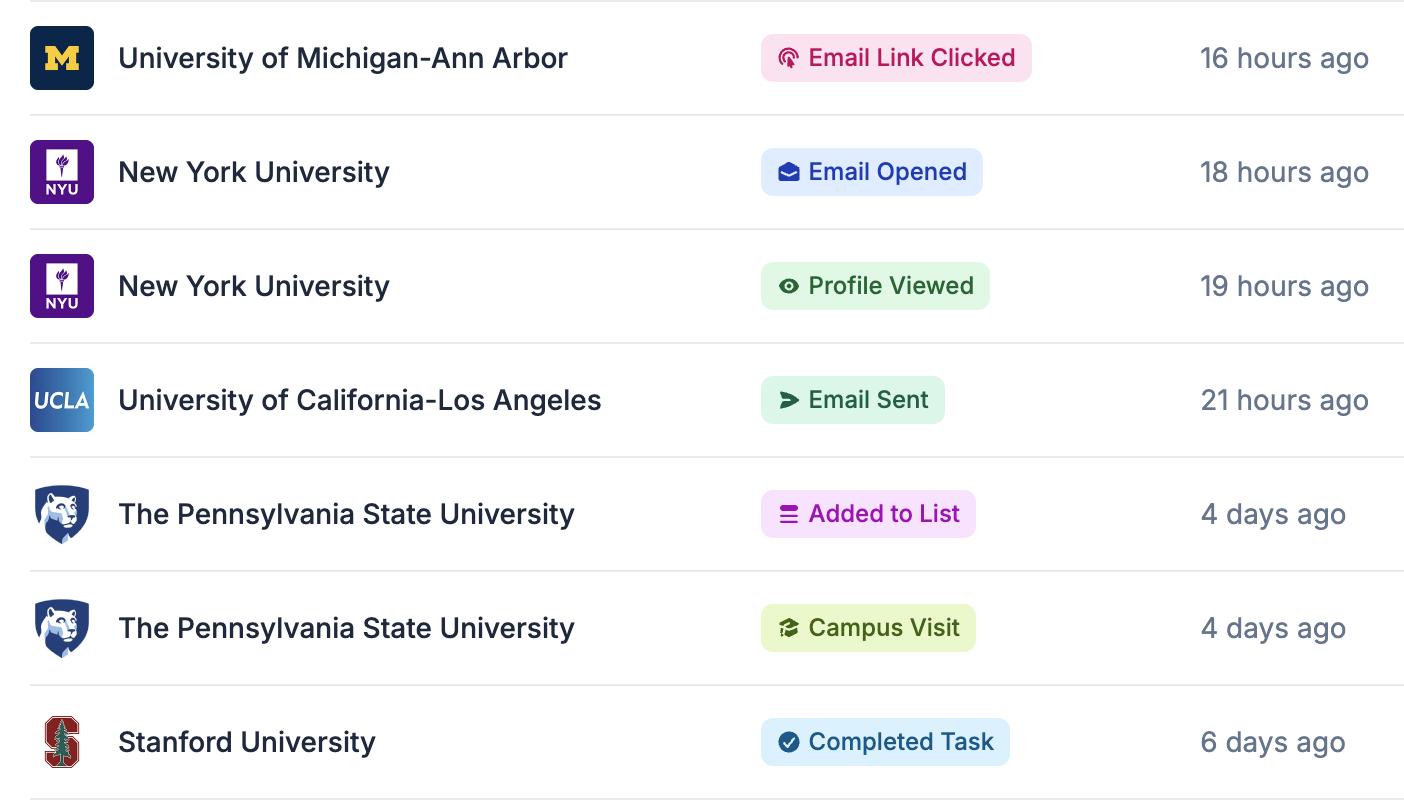Screen dimensions: 1404x800
Task: Select the Stanford University tree logo
Action: point(62,742)
